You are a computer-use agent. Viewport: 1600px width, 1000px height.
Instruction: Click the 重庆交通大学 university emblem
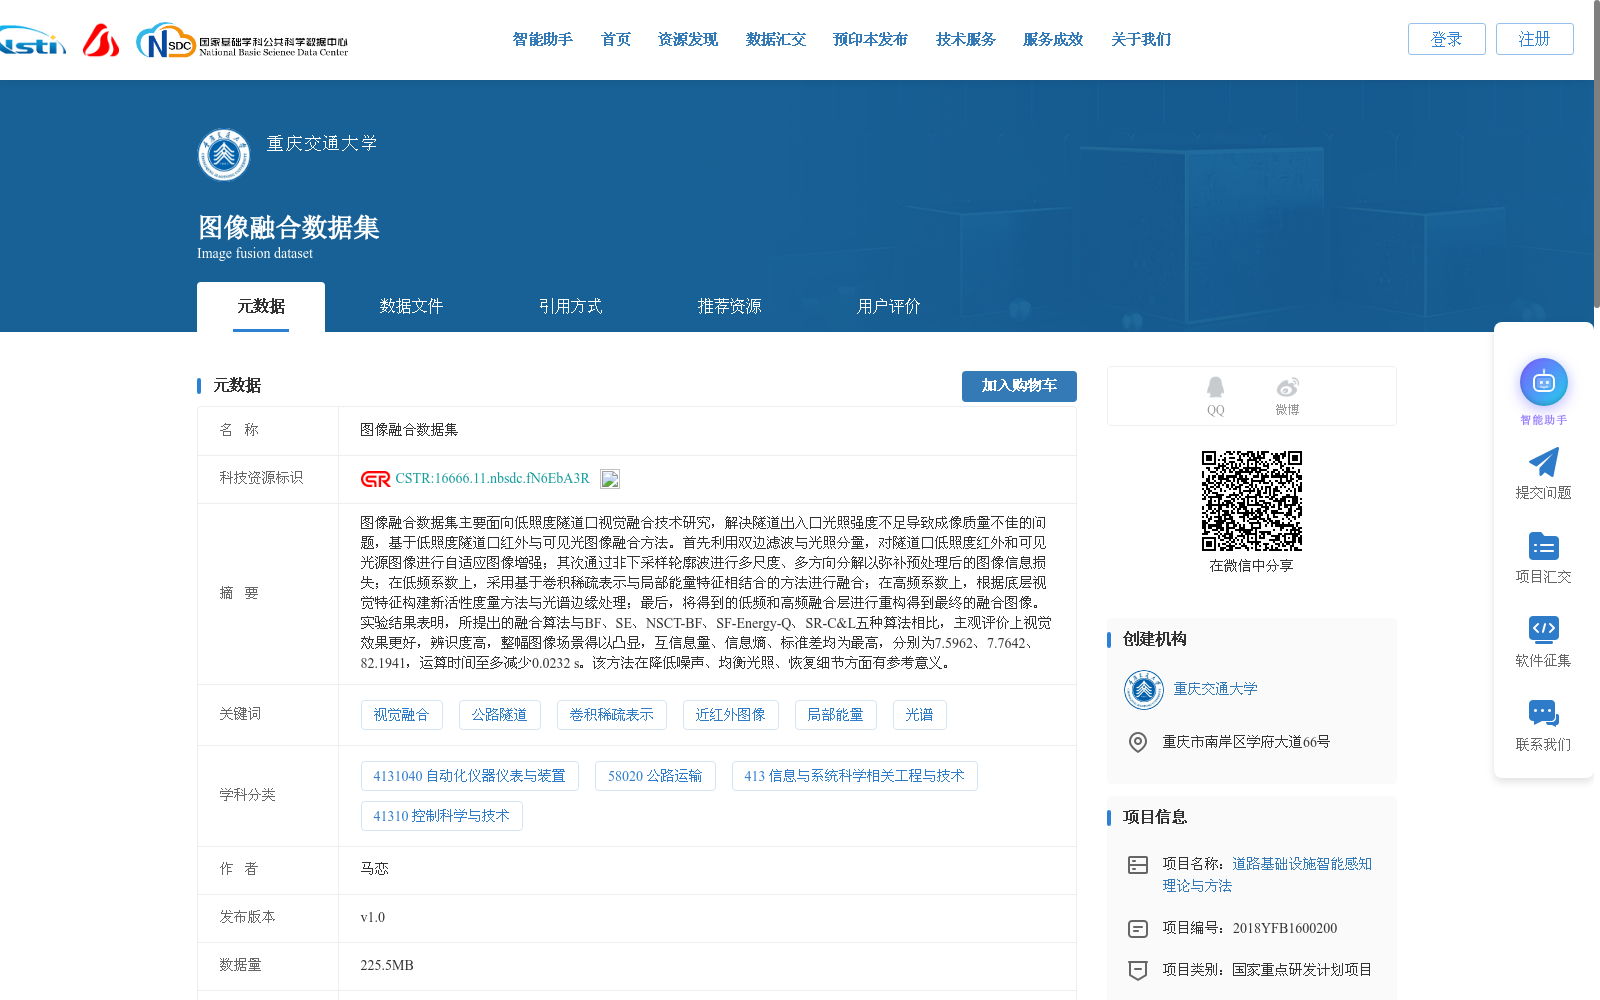pyautogui.click(x=223, y=155)
